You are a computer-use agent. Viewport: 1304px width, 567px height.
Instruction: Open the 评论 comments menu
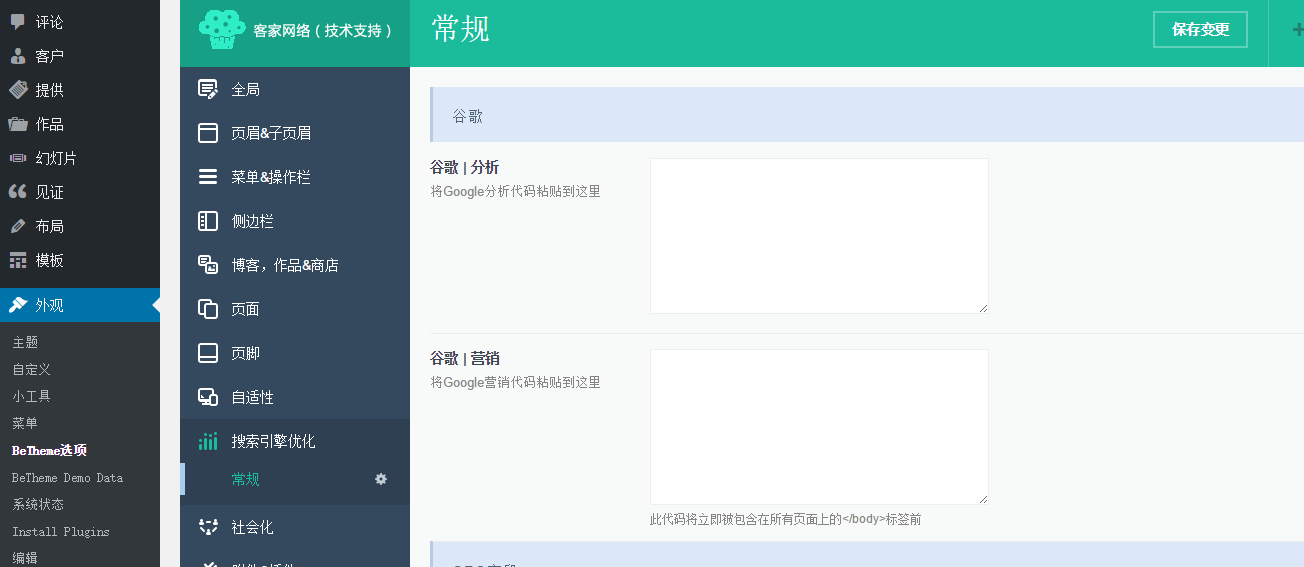(x=49, y=22)
